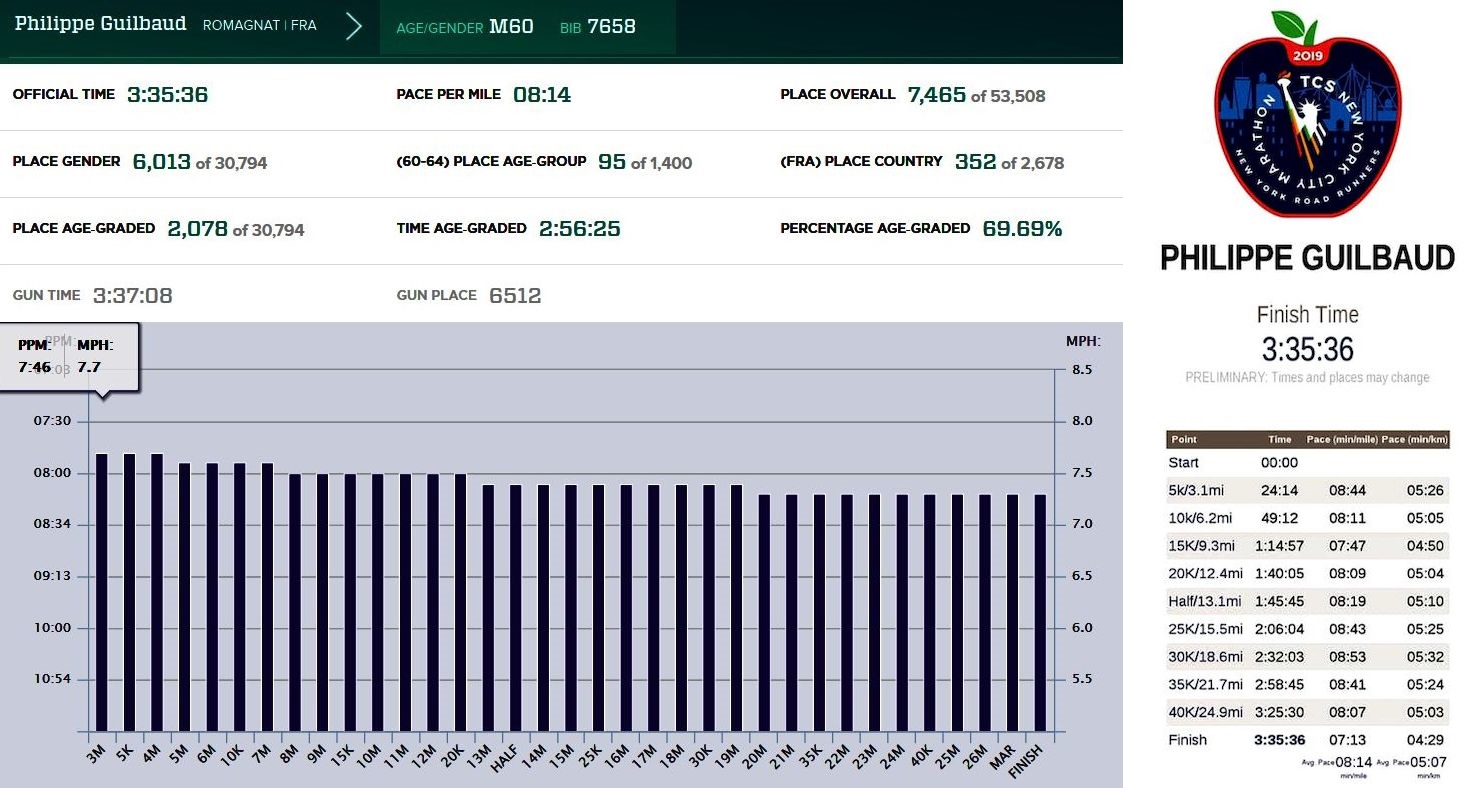Viewport: 1484px width, 788px height.
Task: Click the Finish row time 3:35:36 in table
Action: click(1280, 741)
